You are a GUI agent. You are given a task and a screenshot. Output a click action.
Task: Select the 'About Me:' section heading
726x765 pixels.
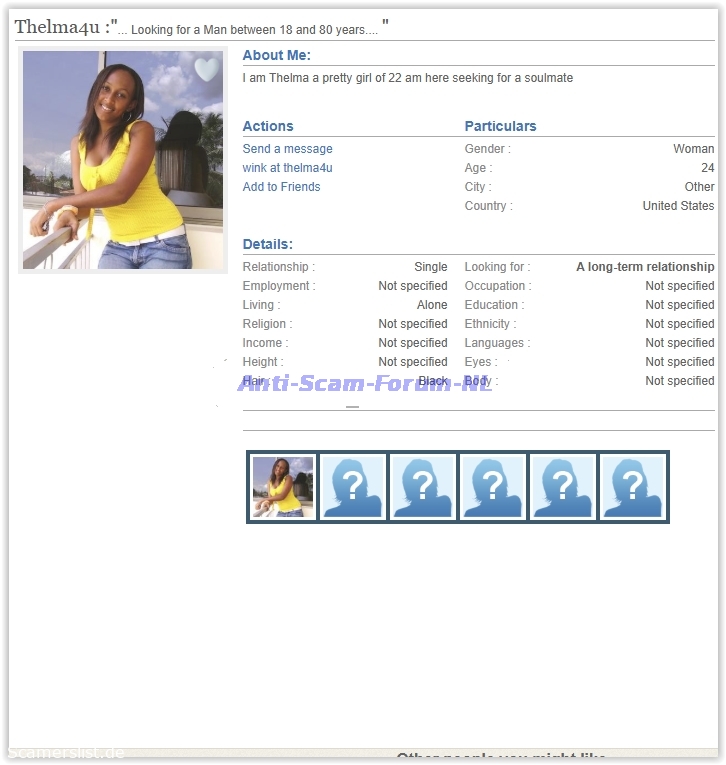pos(276,56)
